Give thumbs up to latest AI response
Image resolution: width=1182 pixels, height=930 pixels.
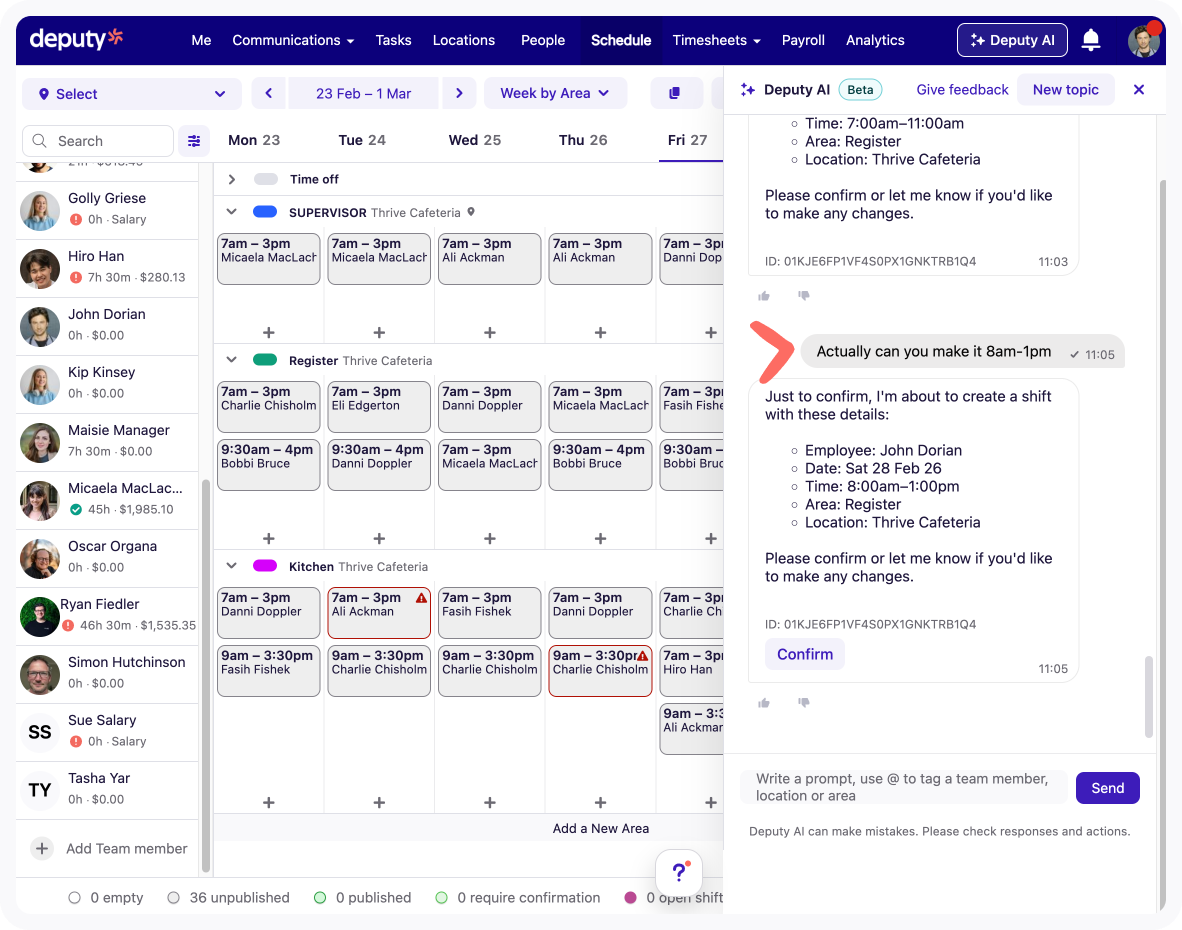click(x=764, y=703)
